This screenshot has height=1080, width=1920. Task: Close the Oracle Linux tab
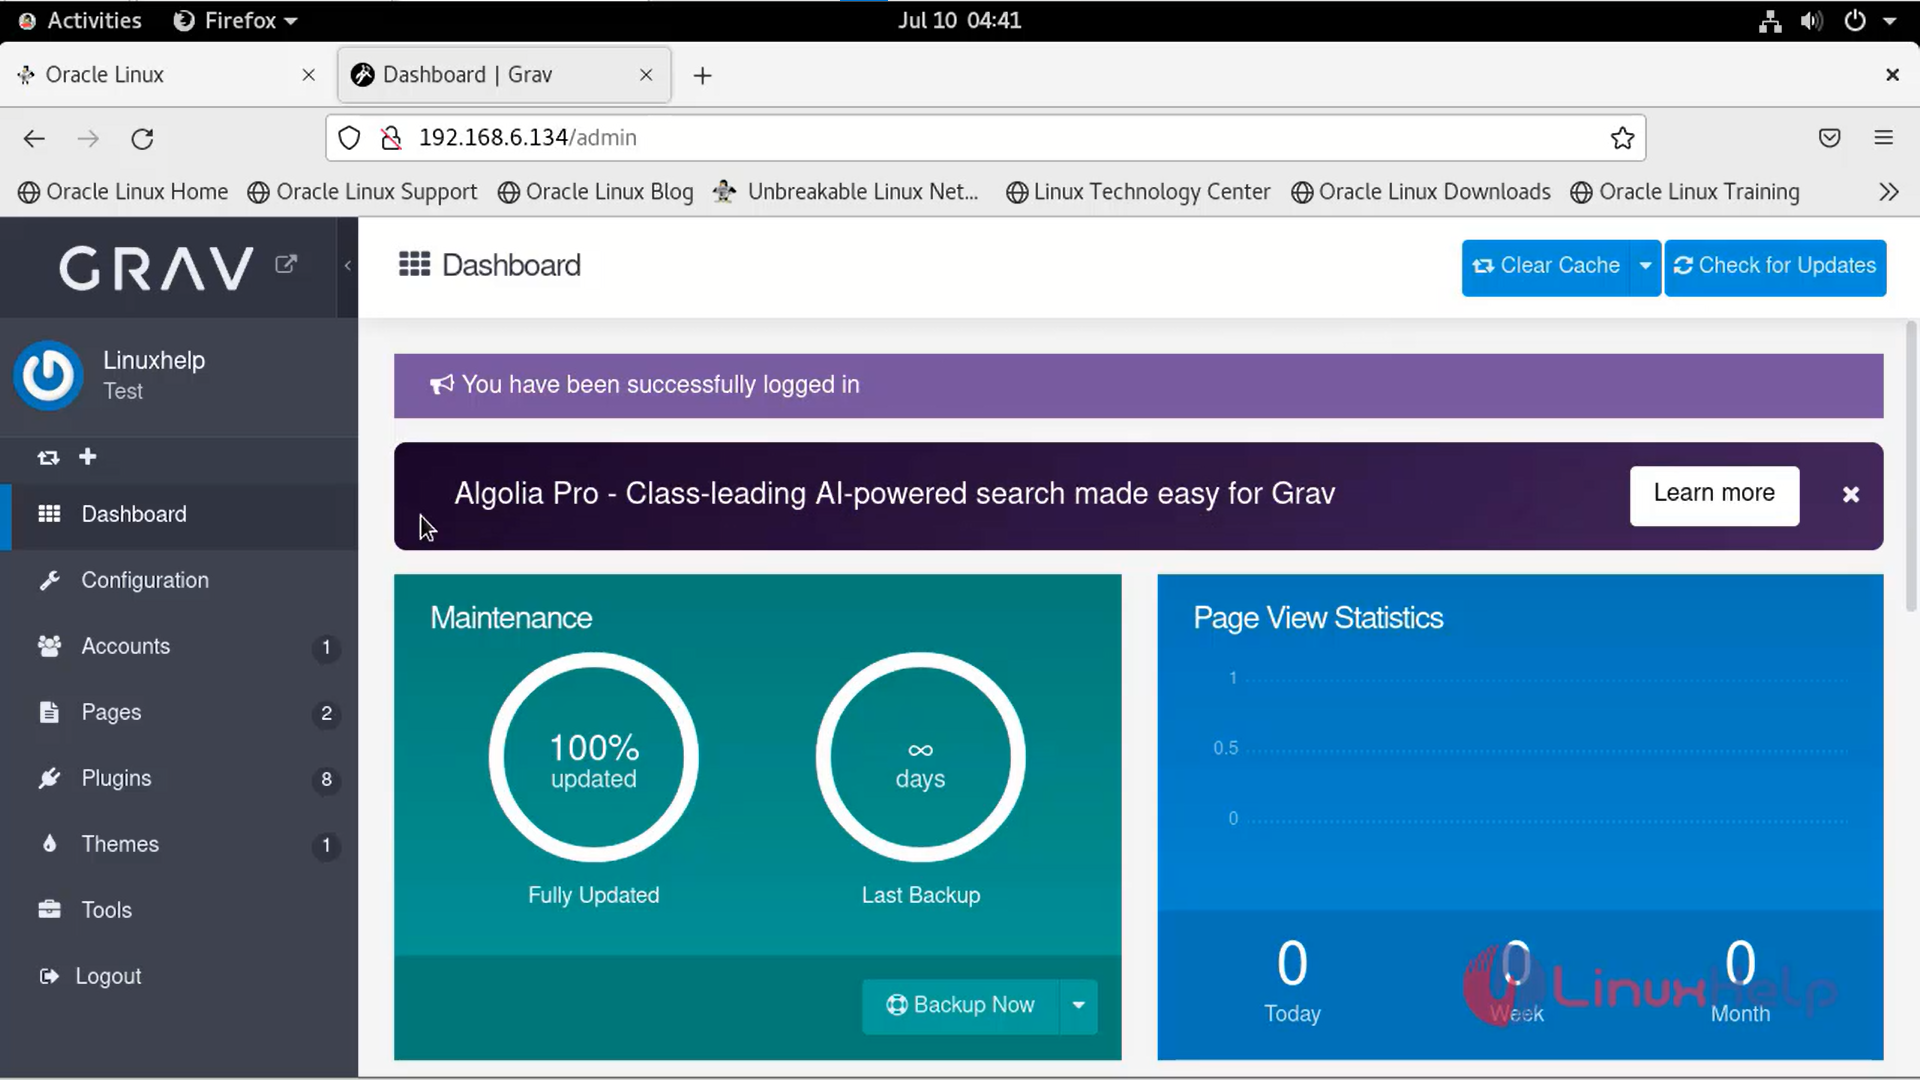[308, 75]
